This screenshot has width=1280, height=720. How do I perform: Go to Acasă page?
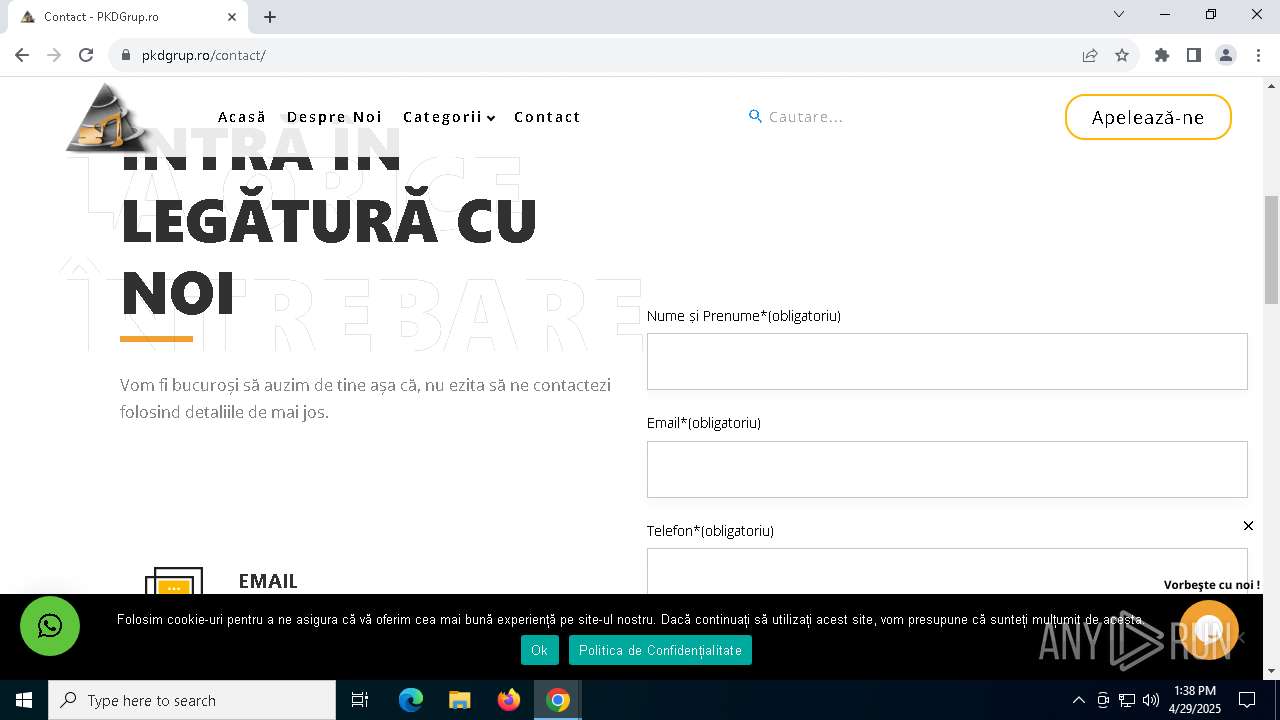coord(242,117)
